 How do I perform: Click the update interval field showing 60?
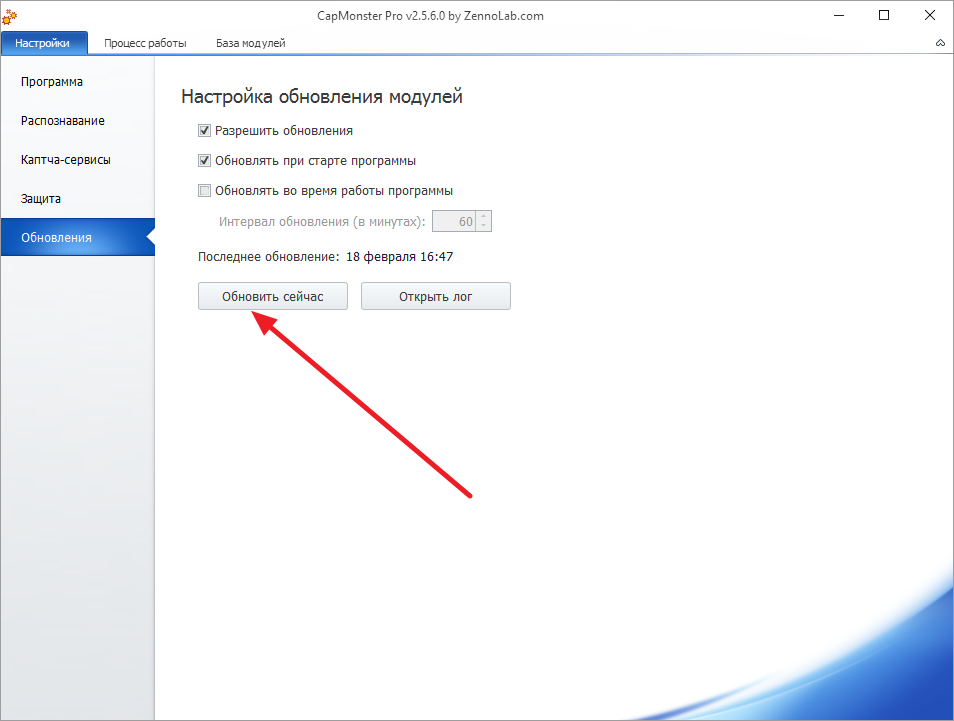(x=454, y=221)
